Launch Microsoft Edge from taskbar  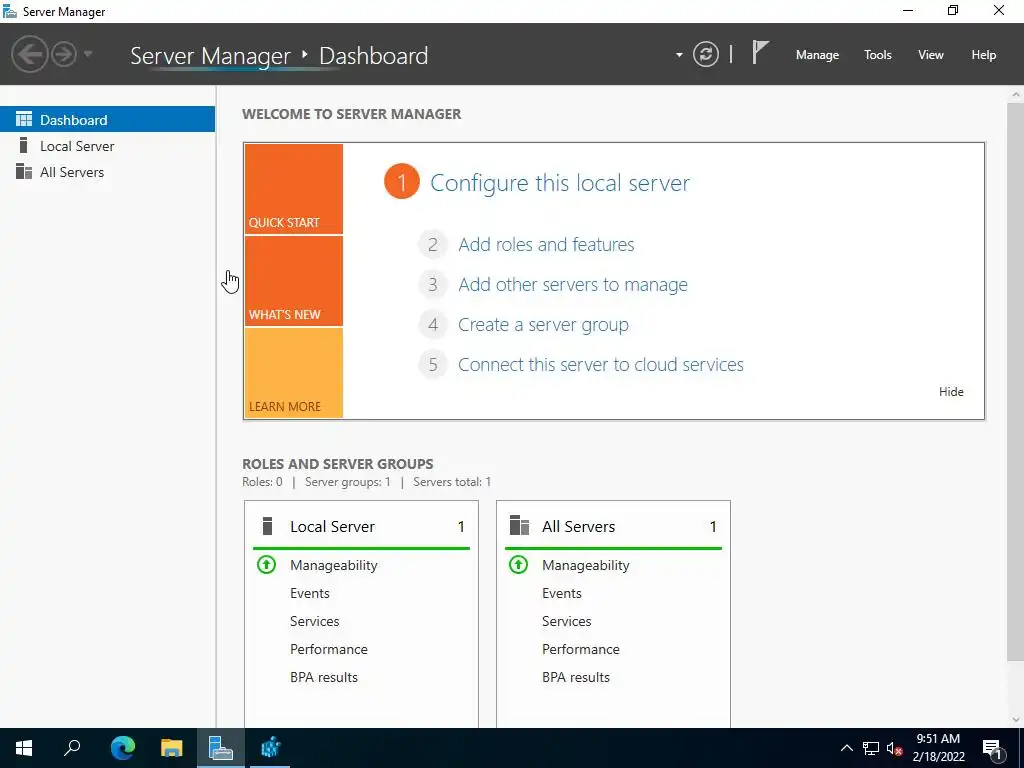pyautogui.click(x=122, y=748)
